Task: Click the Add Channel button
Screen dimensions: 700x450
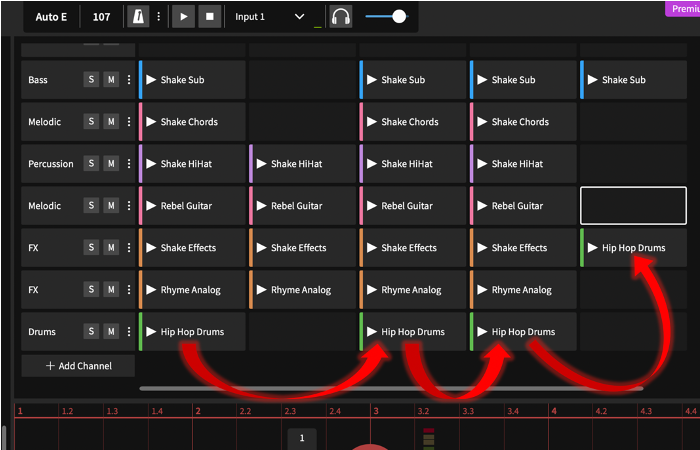Action: (78, 366)
